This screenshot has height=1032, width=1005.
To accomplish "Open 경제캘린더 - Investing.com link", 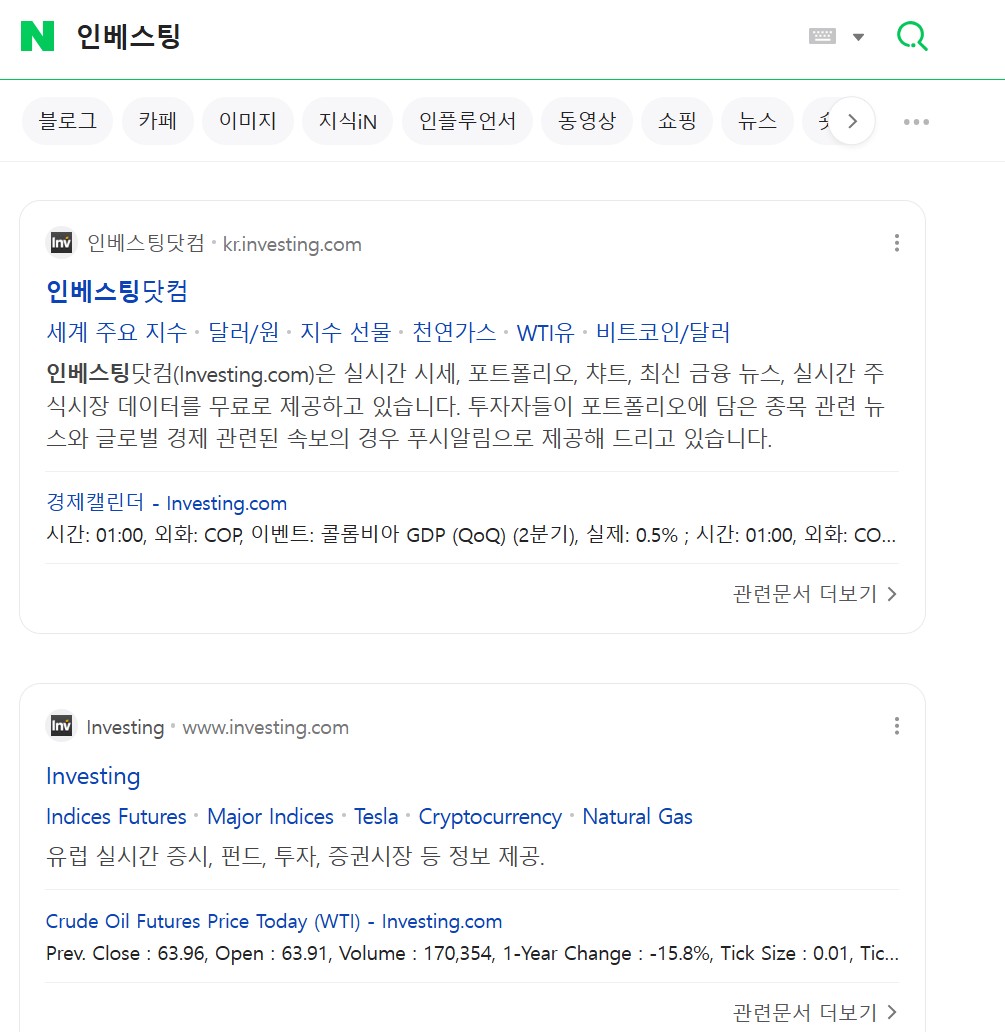I will pos(167,503).
